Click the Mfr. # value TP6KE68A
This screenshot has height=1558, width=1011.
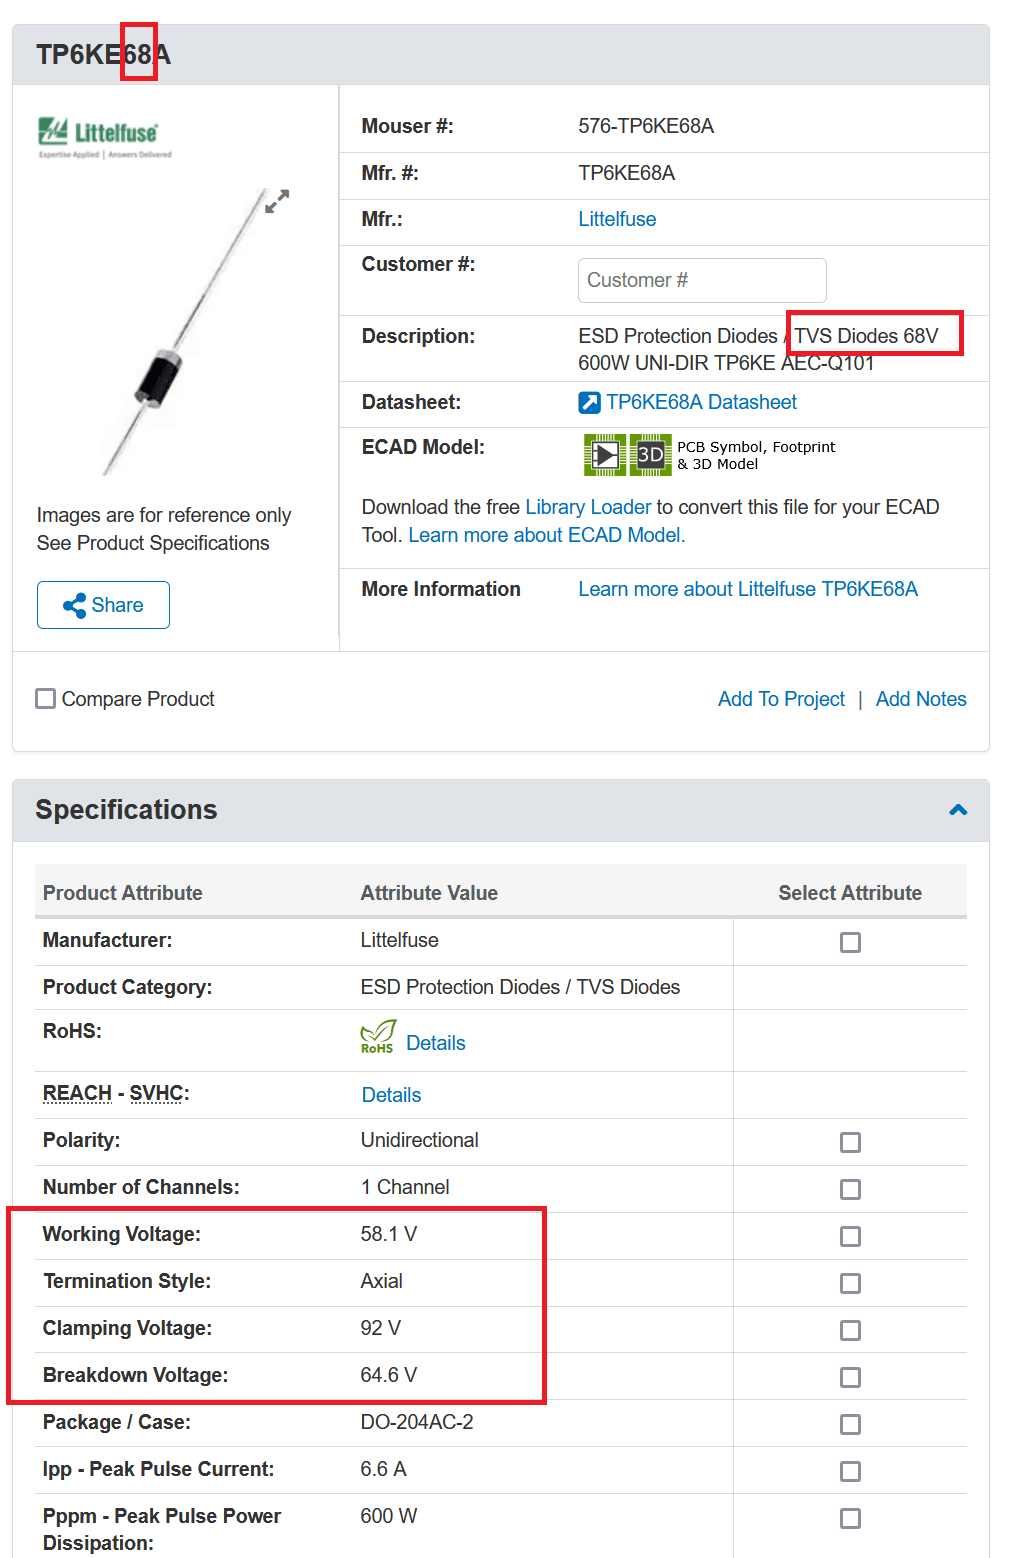(x=626, y=173)
